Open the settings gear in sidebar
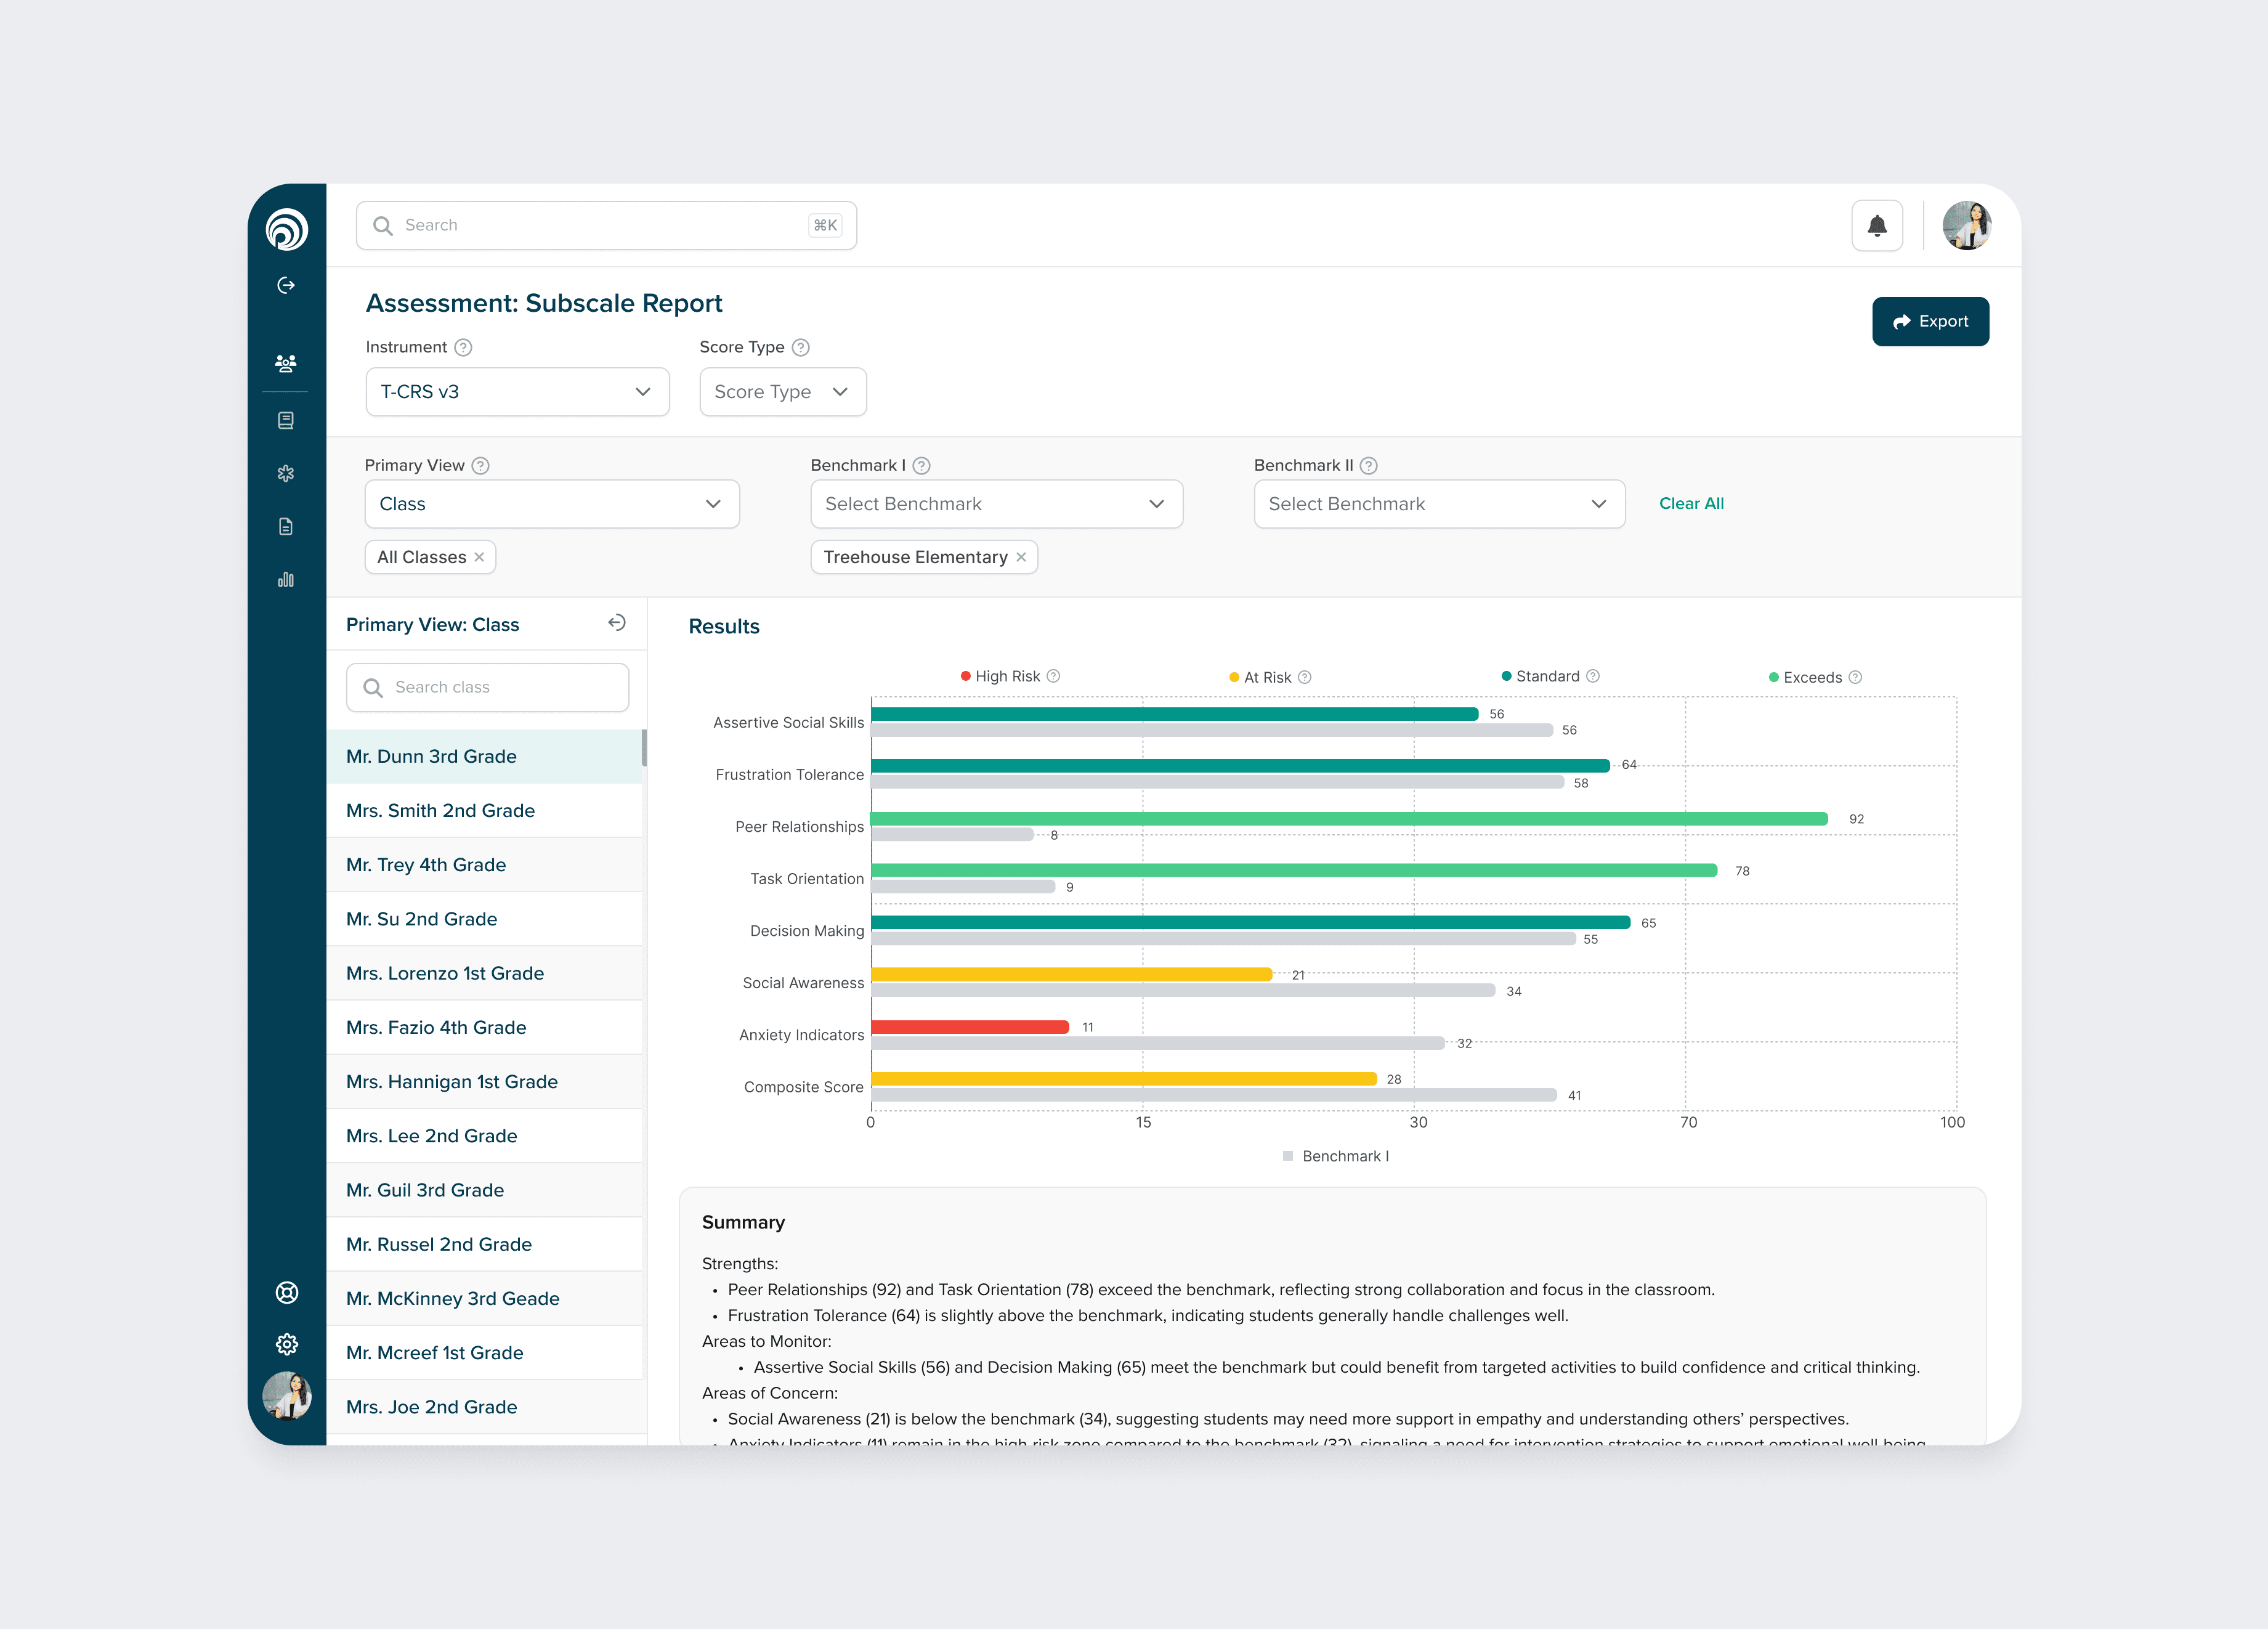Image resolution: width=2268 pixels, height=1629 pixels. pos(286,1344)
